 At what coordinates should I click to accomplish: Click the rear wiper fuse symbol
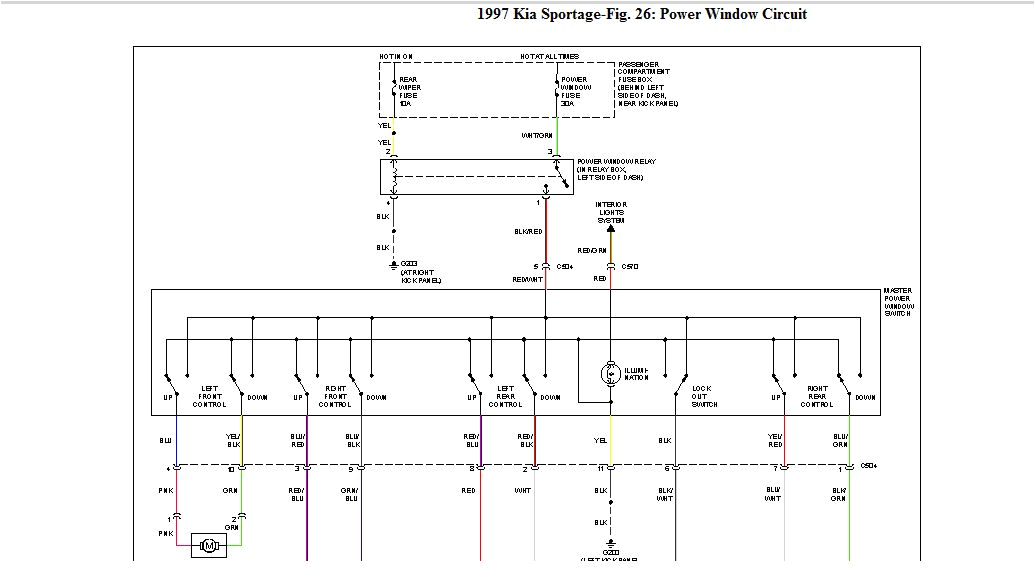pos(393,88)
